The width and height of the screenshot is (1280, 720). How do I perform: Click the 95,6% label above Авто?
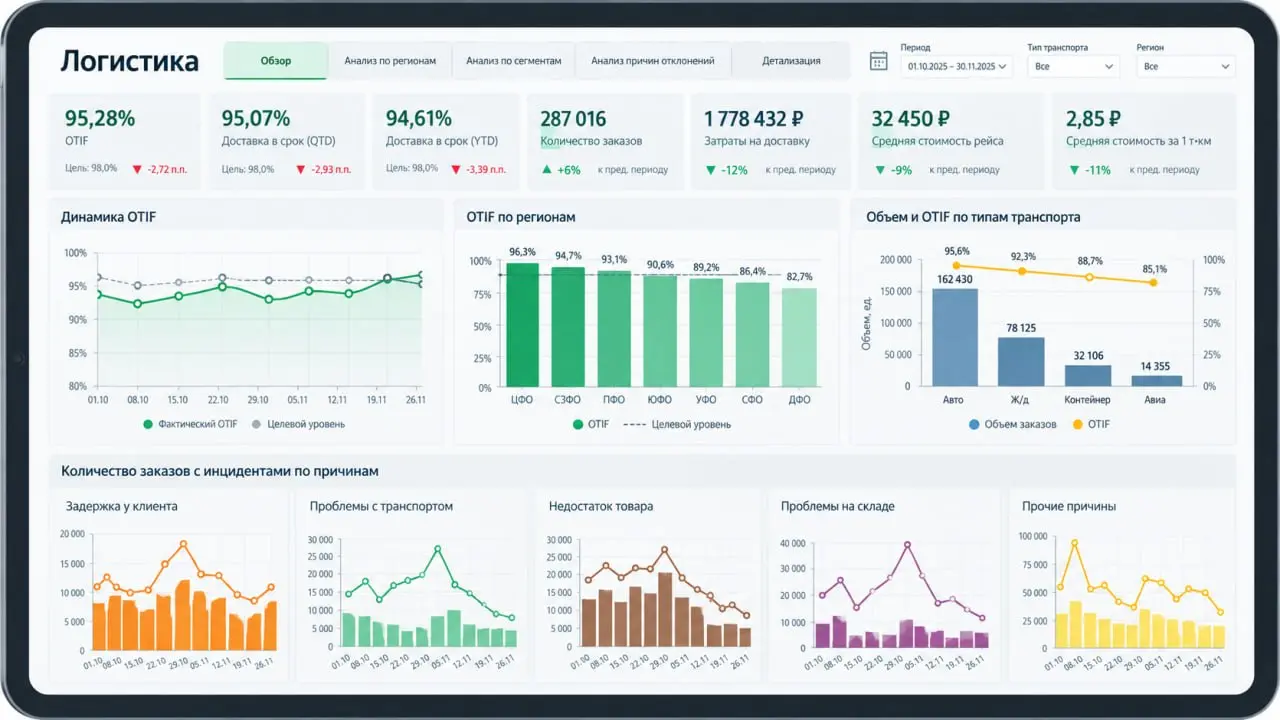(x=957, y=251)
